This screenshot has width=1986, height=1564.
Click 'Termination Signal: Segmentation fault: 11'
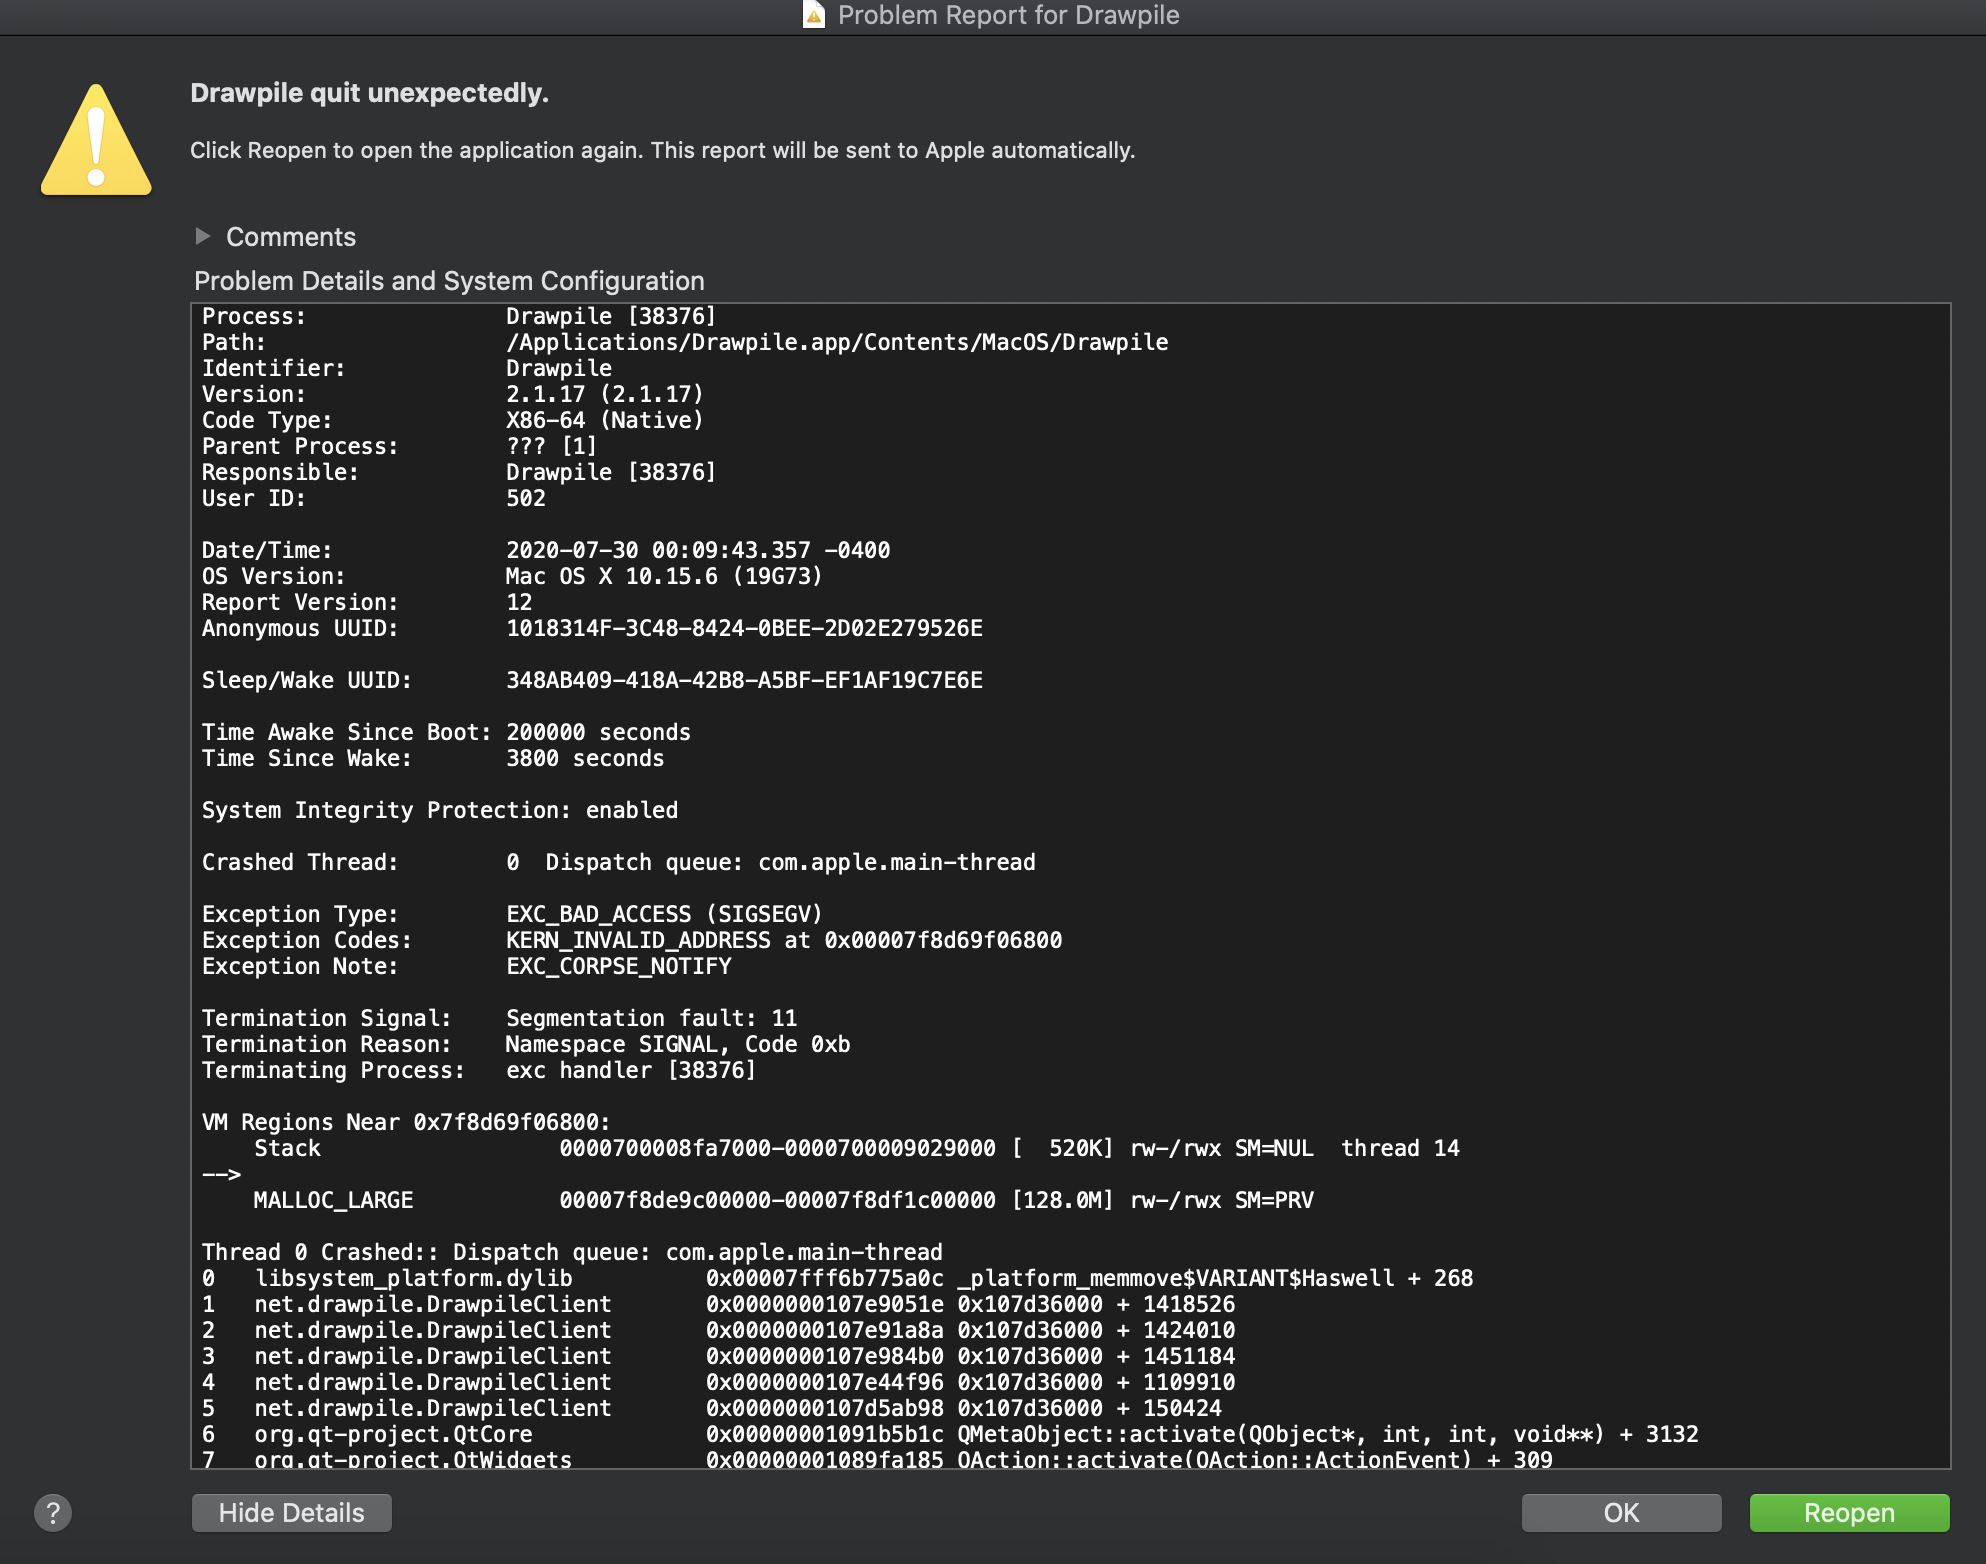coord(500,1018)
